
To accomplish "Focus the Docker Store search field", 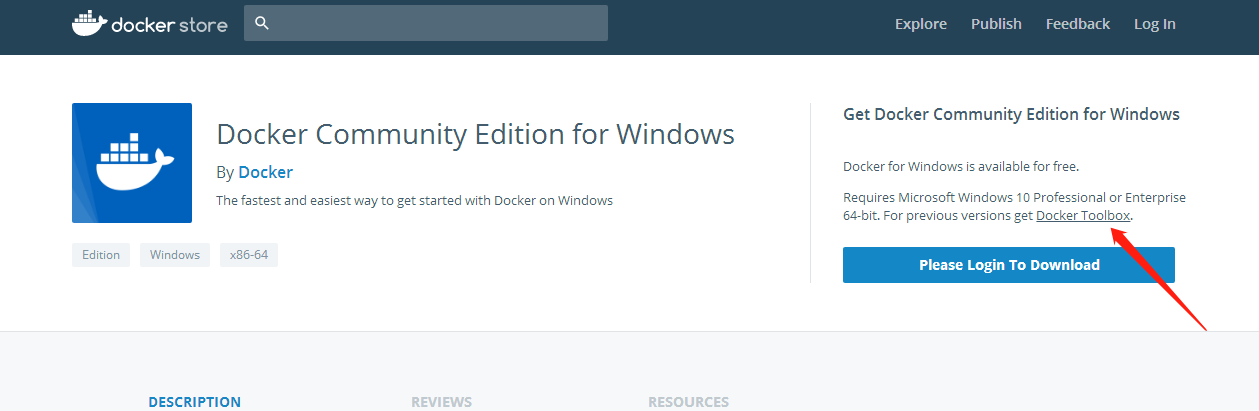I will (x=426, y=23).
